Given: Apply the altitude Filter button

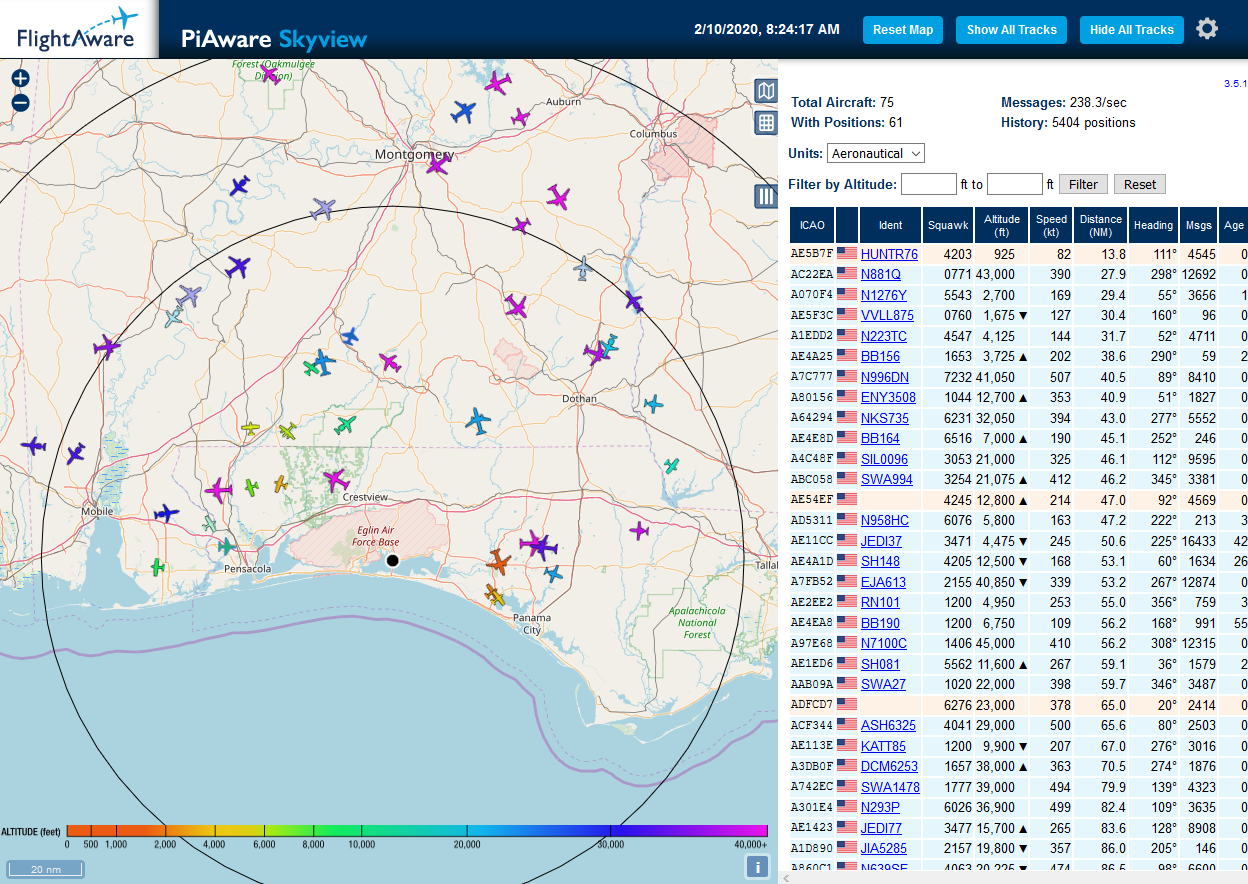Looking at the screenshot, I should [1083, 184].
